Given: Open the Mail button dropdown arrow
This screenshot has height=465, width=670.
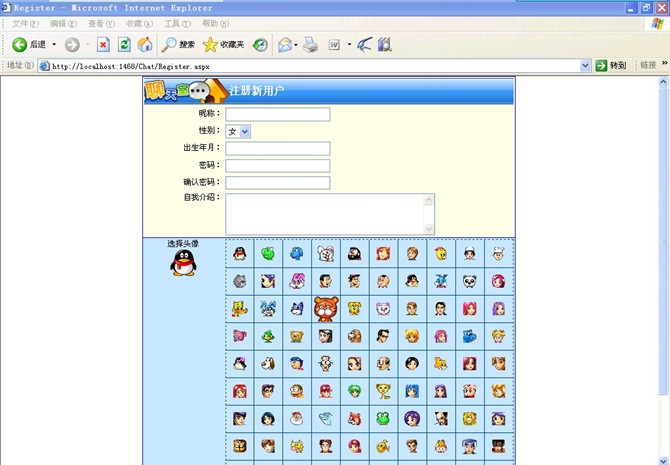Looking at the screenshot, I should point(296,44).
